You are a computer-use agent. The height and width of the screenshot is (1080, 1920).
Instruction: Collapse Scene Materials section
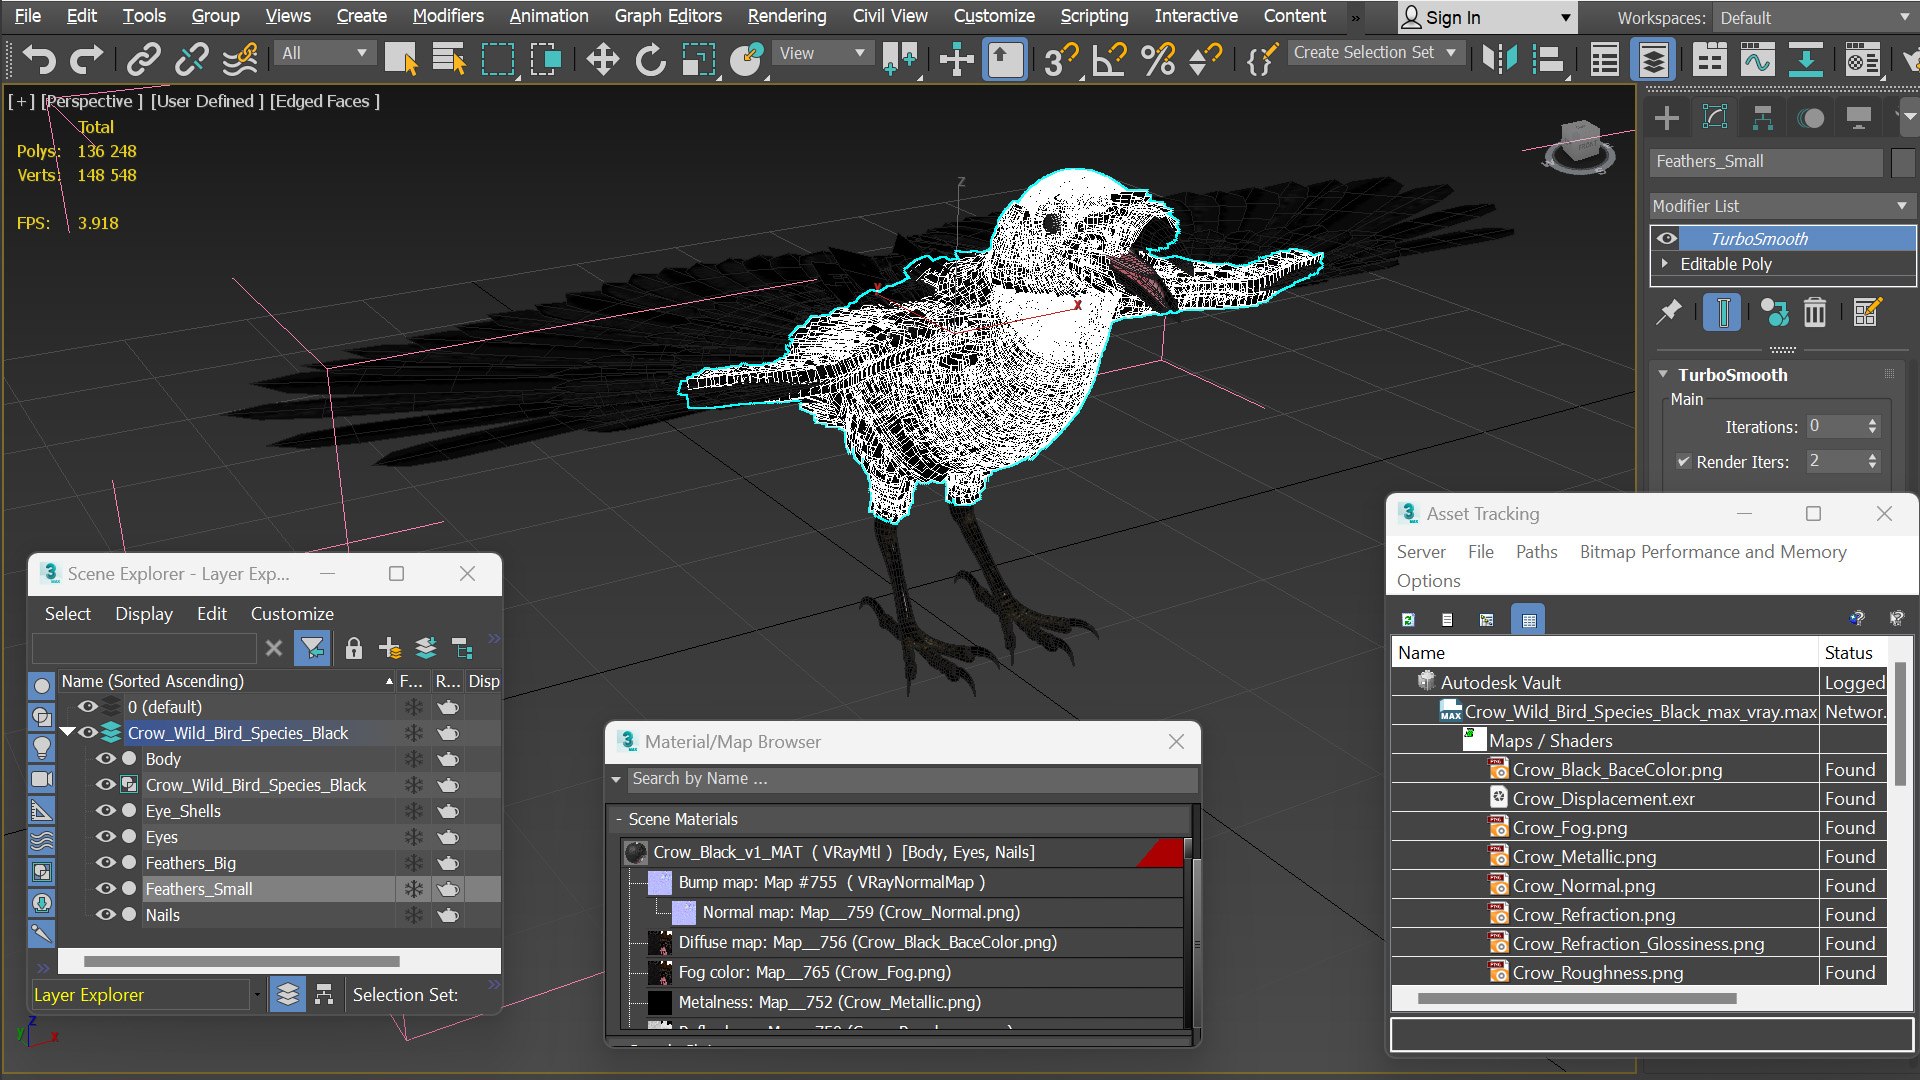(619, 820)
